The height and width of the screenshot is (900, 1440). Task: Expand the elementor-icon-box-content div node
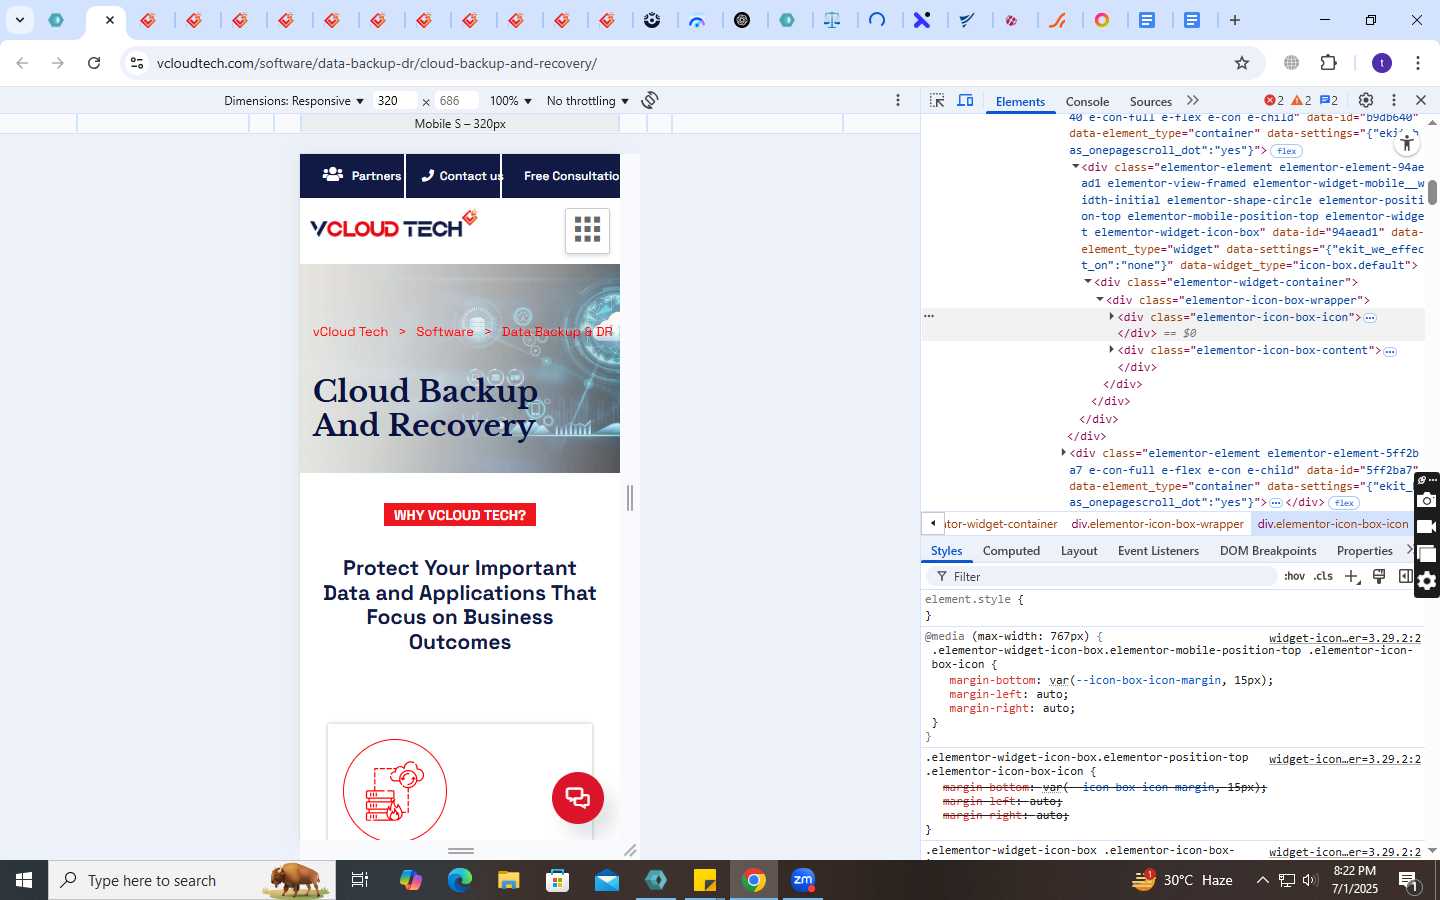(x=1111, y=350)
